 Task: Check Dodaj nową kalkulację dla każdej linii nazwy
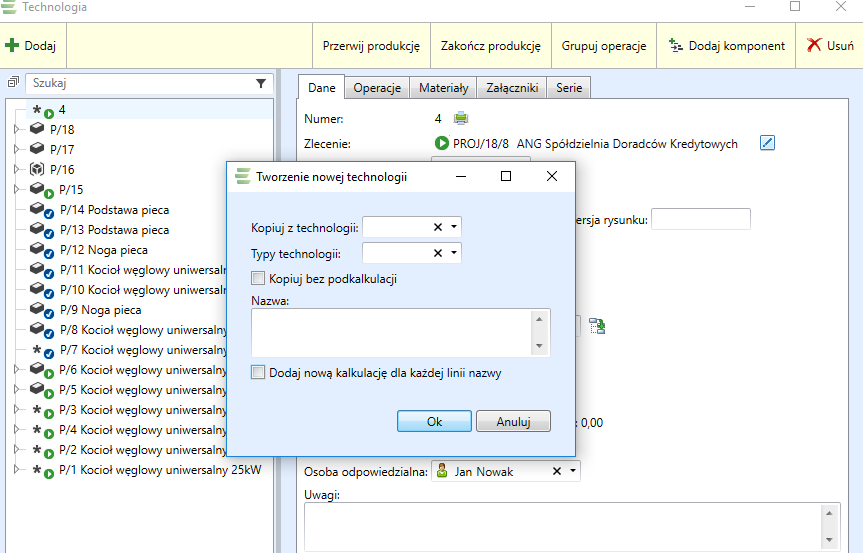tap(259, 373)
